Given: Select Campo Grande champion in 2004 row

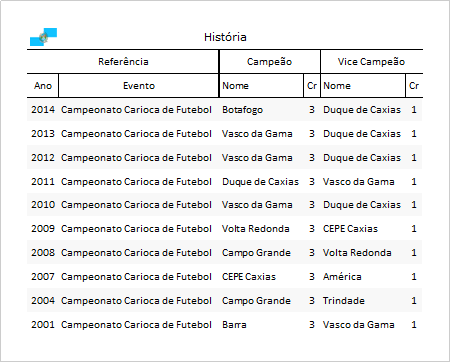Looking at the screenshot, I should 256,301.
